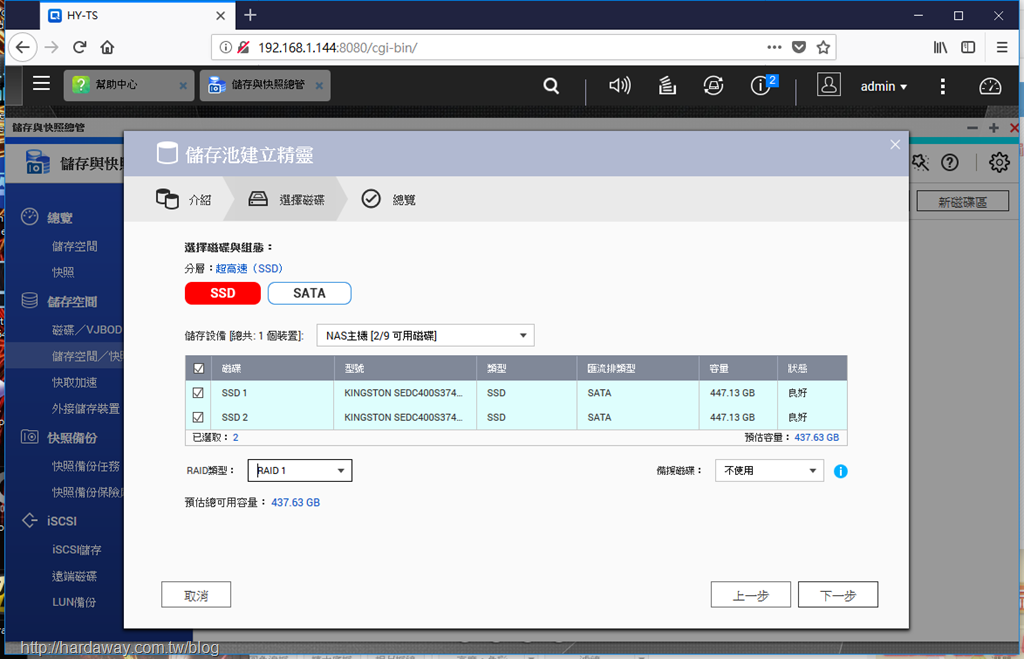Image resolution: width=1024 pixels, height=659 pixels.
Task: Open the RAID type dropdown showing RAID 1
Action: (300, 470)
